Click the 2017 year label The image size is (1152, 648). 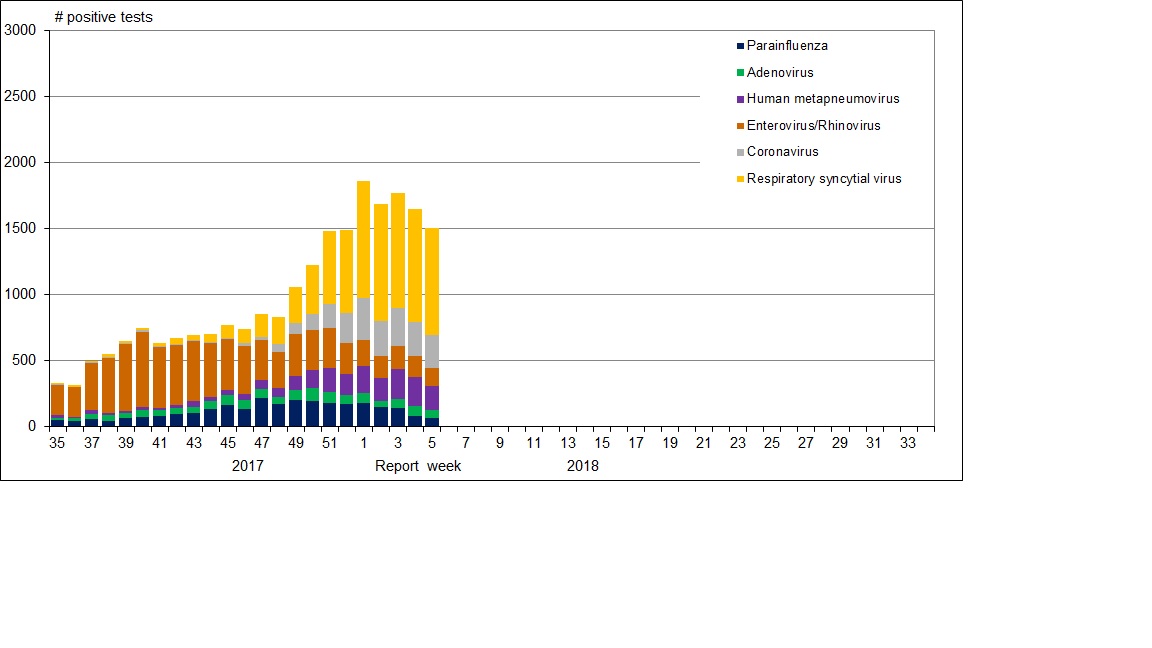(x=247, y=466)
